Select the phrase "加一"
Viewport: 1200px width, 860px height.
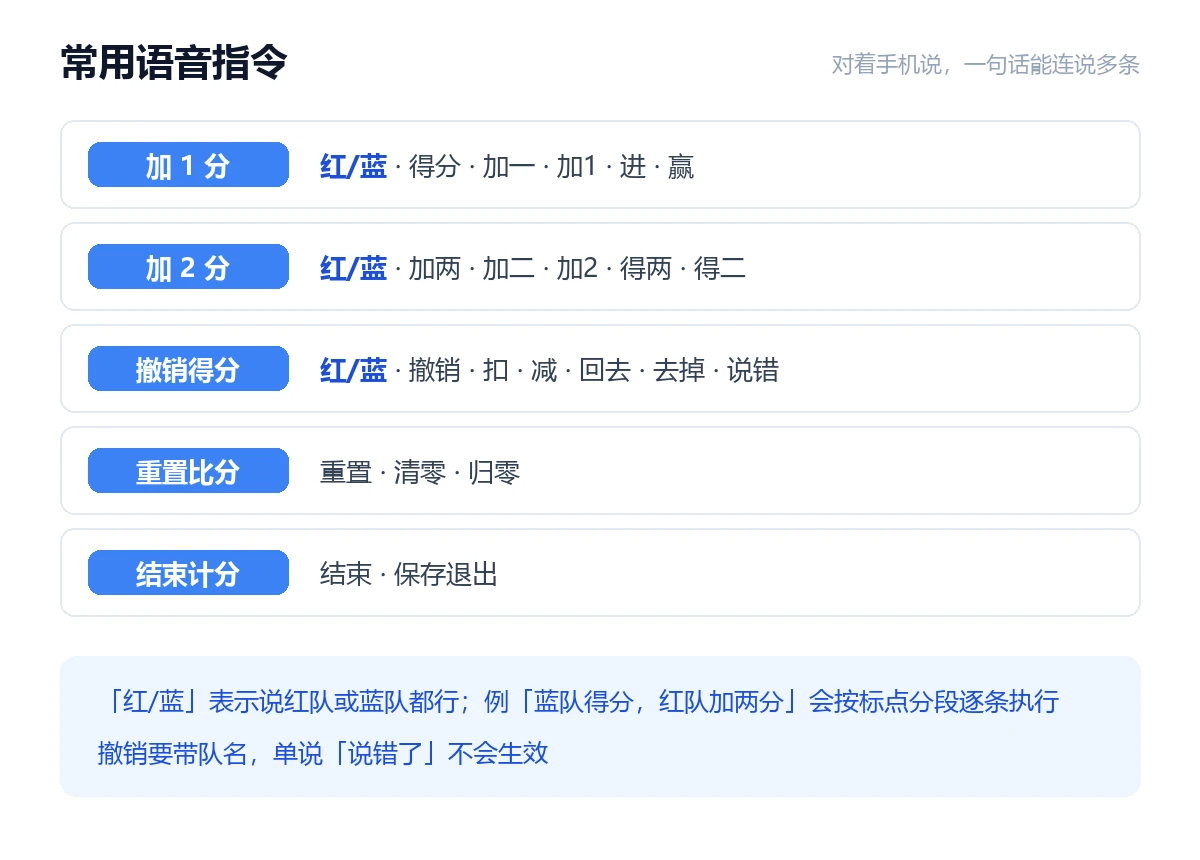509,166
